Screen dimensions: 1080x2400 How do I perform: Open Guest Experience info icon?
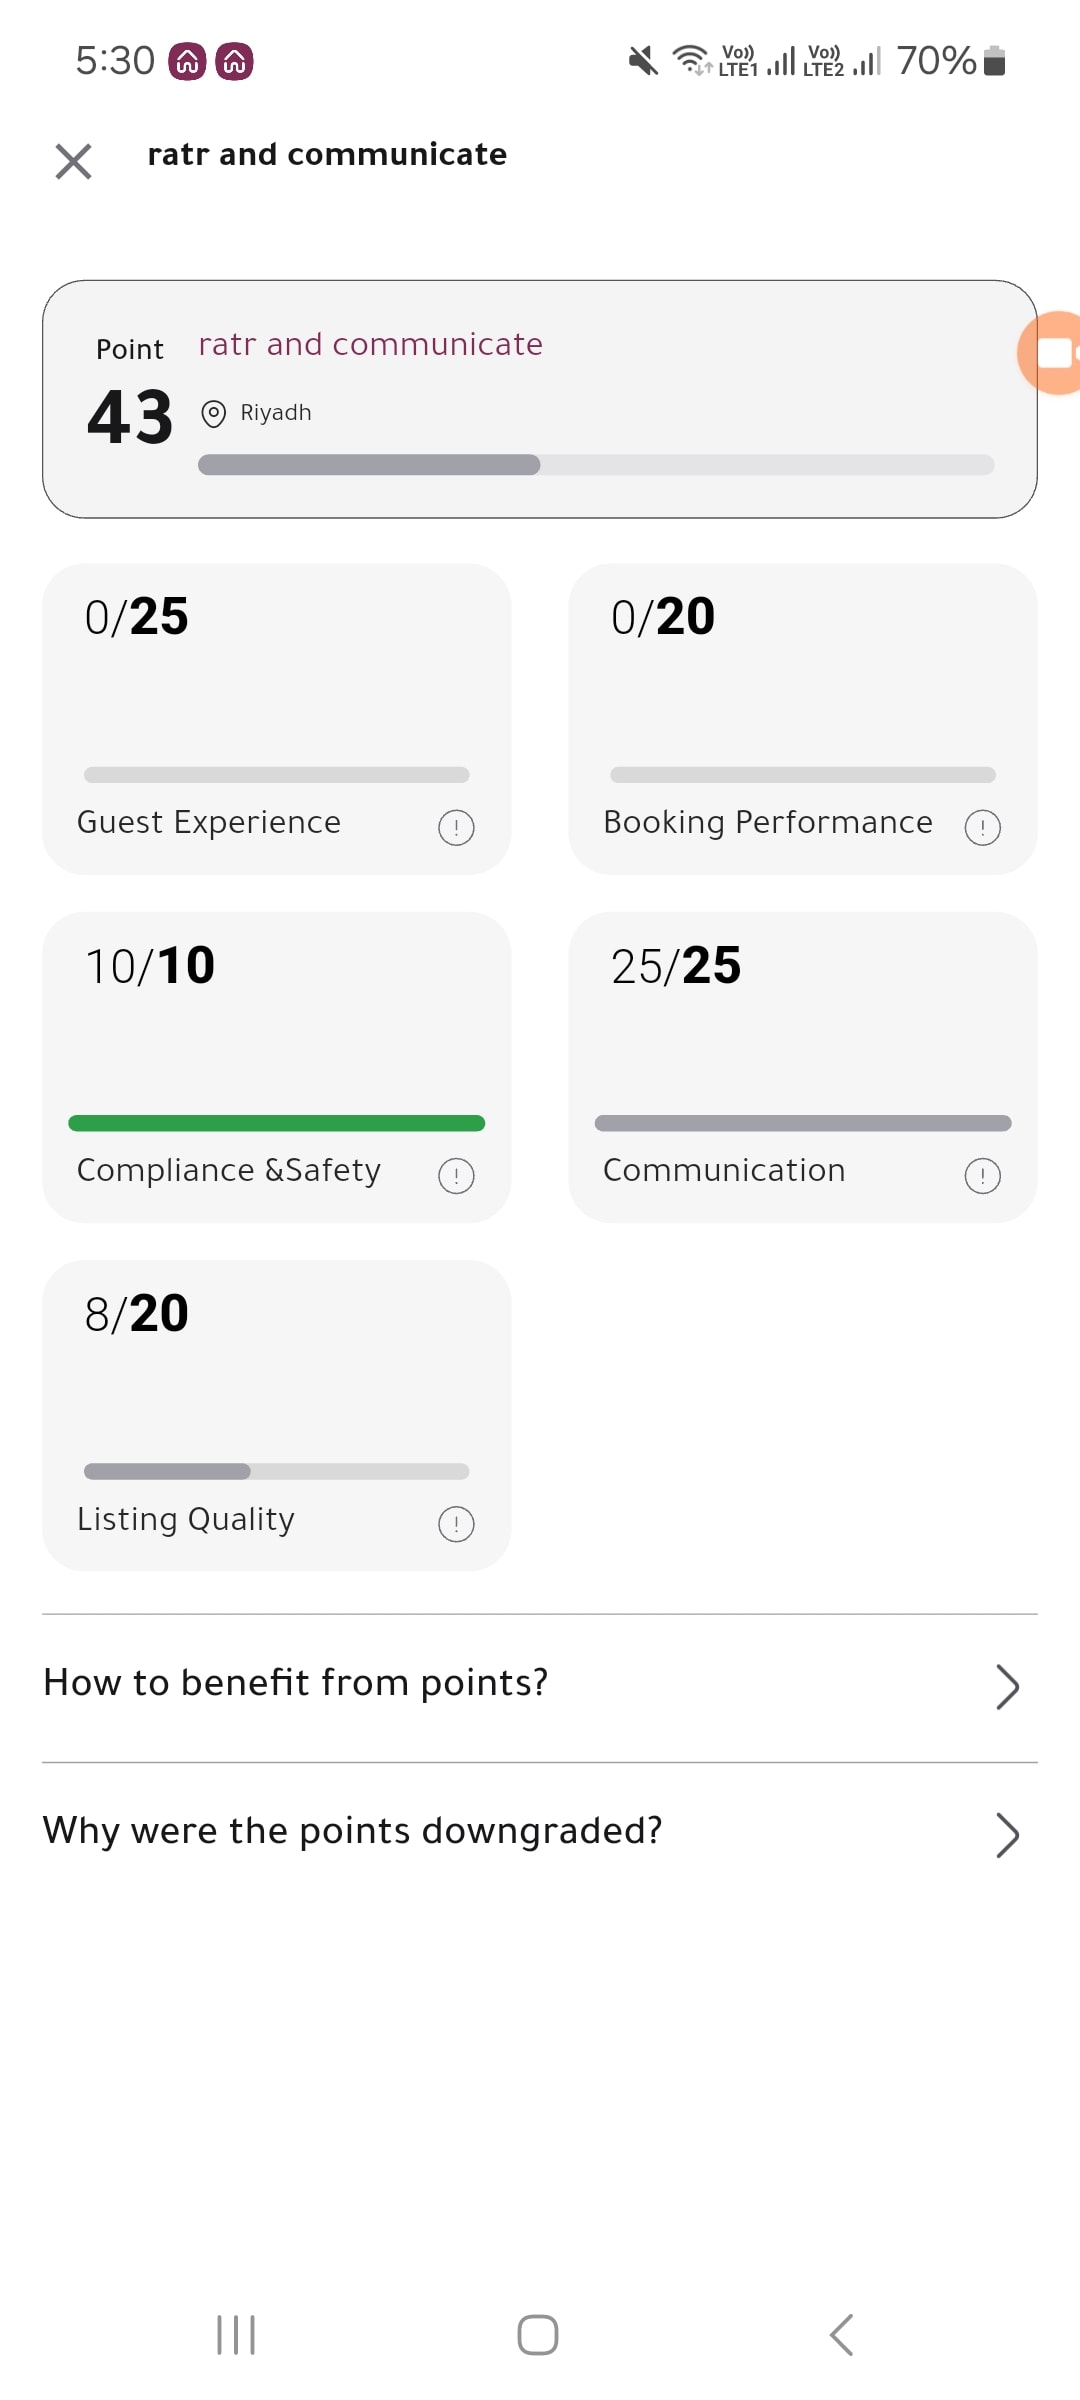(456, 827)
